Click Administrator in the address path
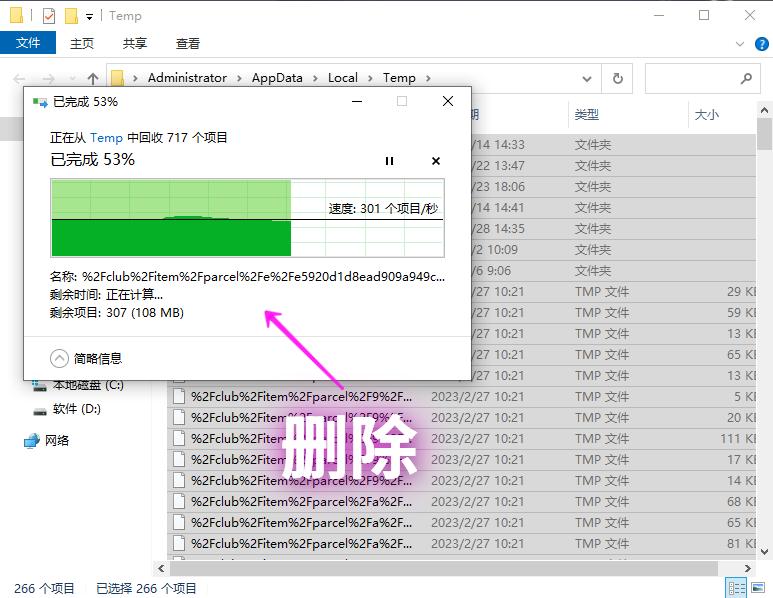773x598 pixels. click(187, 78)
